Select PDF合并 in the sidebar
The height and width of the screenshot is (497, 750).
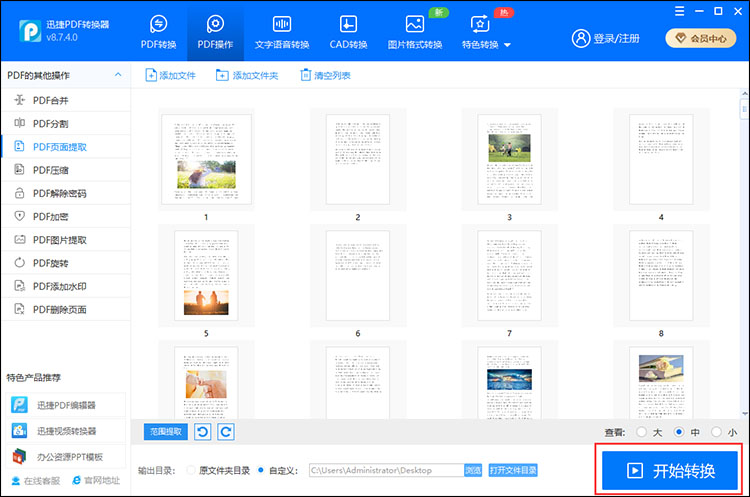(x=66, y=100)
